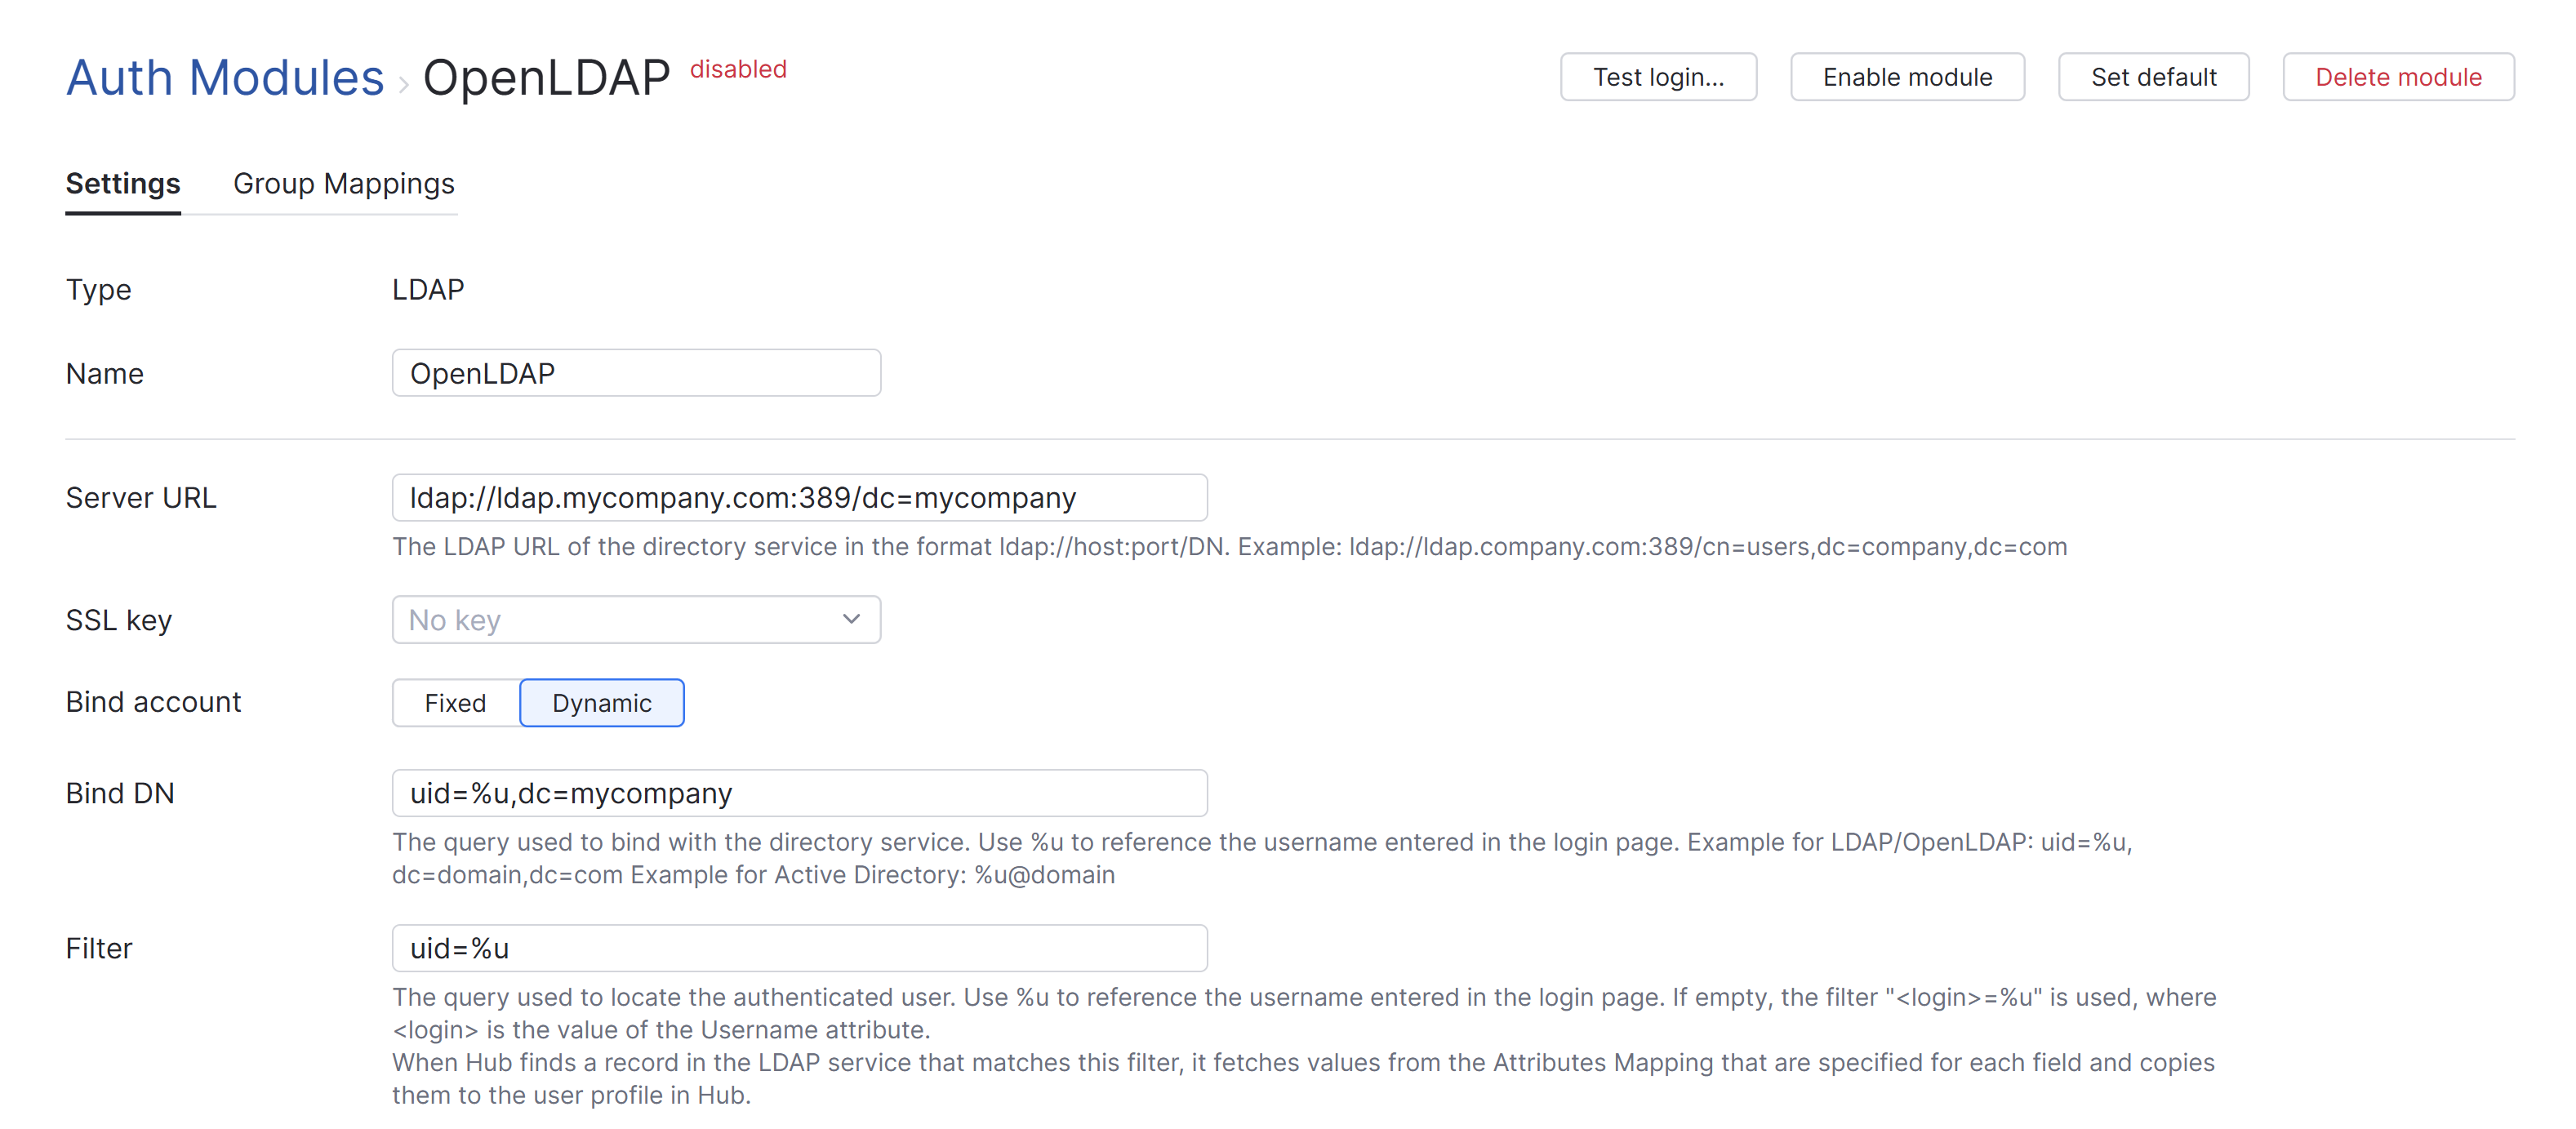Select the Bind DN query field
This screenshot has height=1129, width=2576.
pos(800,792)
